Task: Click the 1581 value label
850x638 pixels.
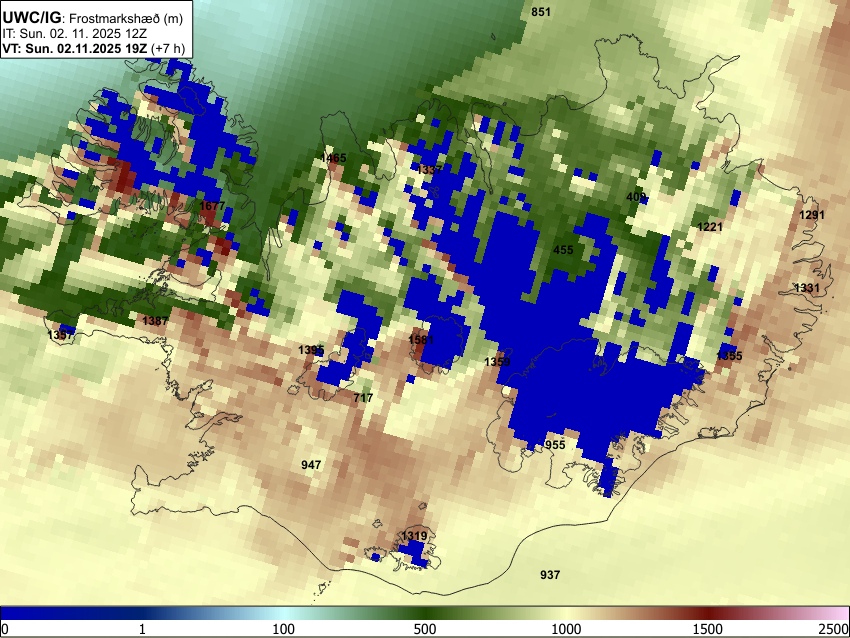Action: [421, 340]
